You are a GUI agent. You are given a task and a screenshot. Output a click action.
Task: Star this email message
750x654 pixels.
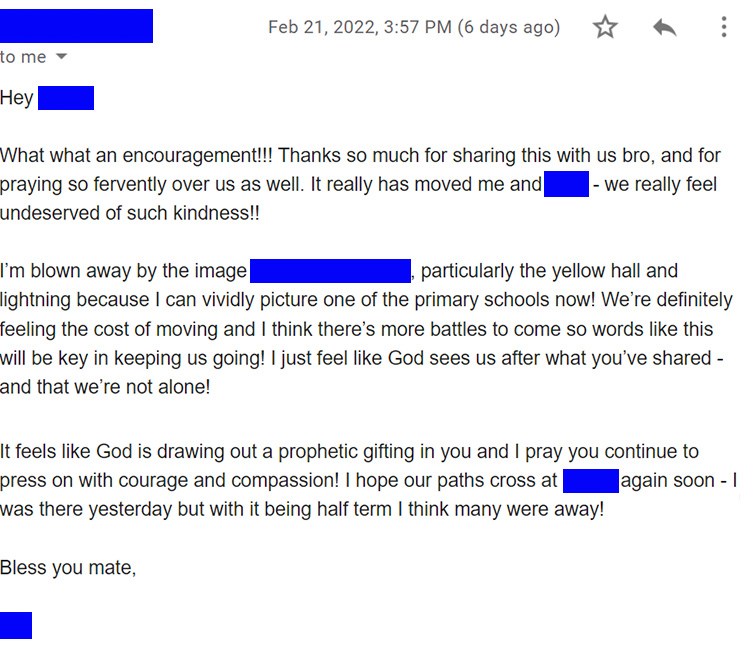click(605, 27)
